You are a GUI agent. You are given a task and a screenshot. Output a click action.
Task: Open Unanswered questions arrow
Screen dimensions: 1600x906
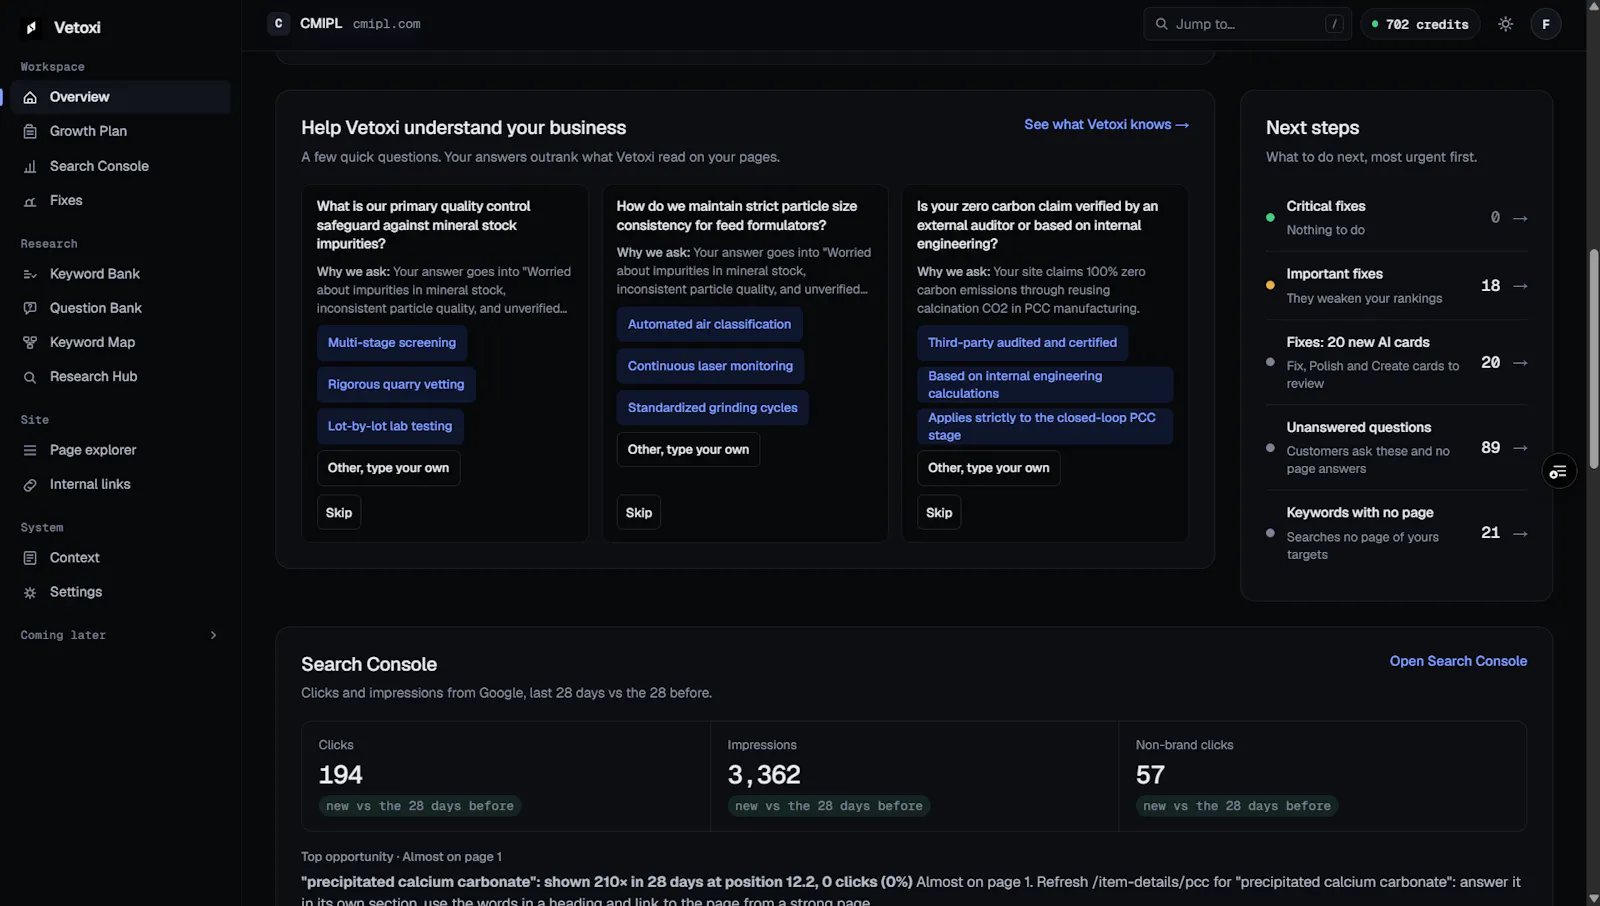(1520, 448)
